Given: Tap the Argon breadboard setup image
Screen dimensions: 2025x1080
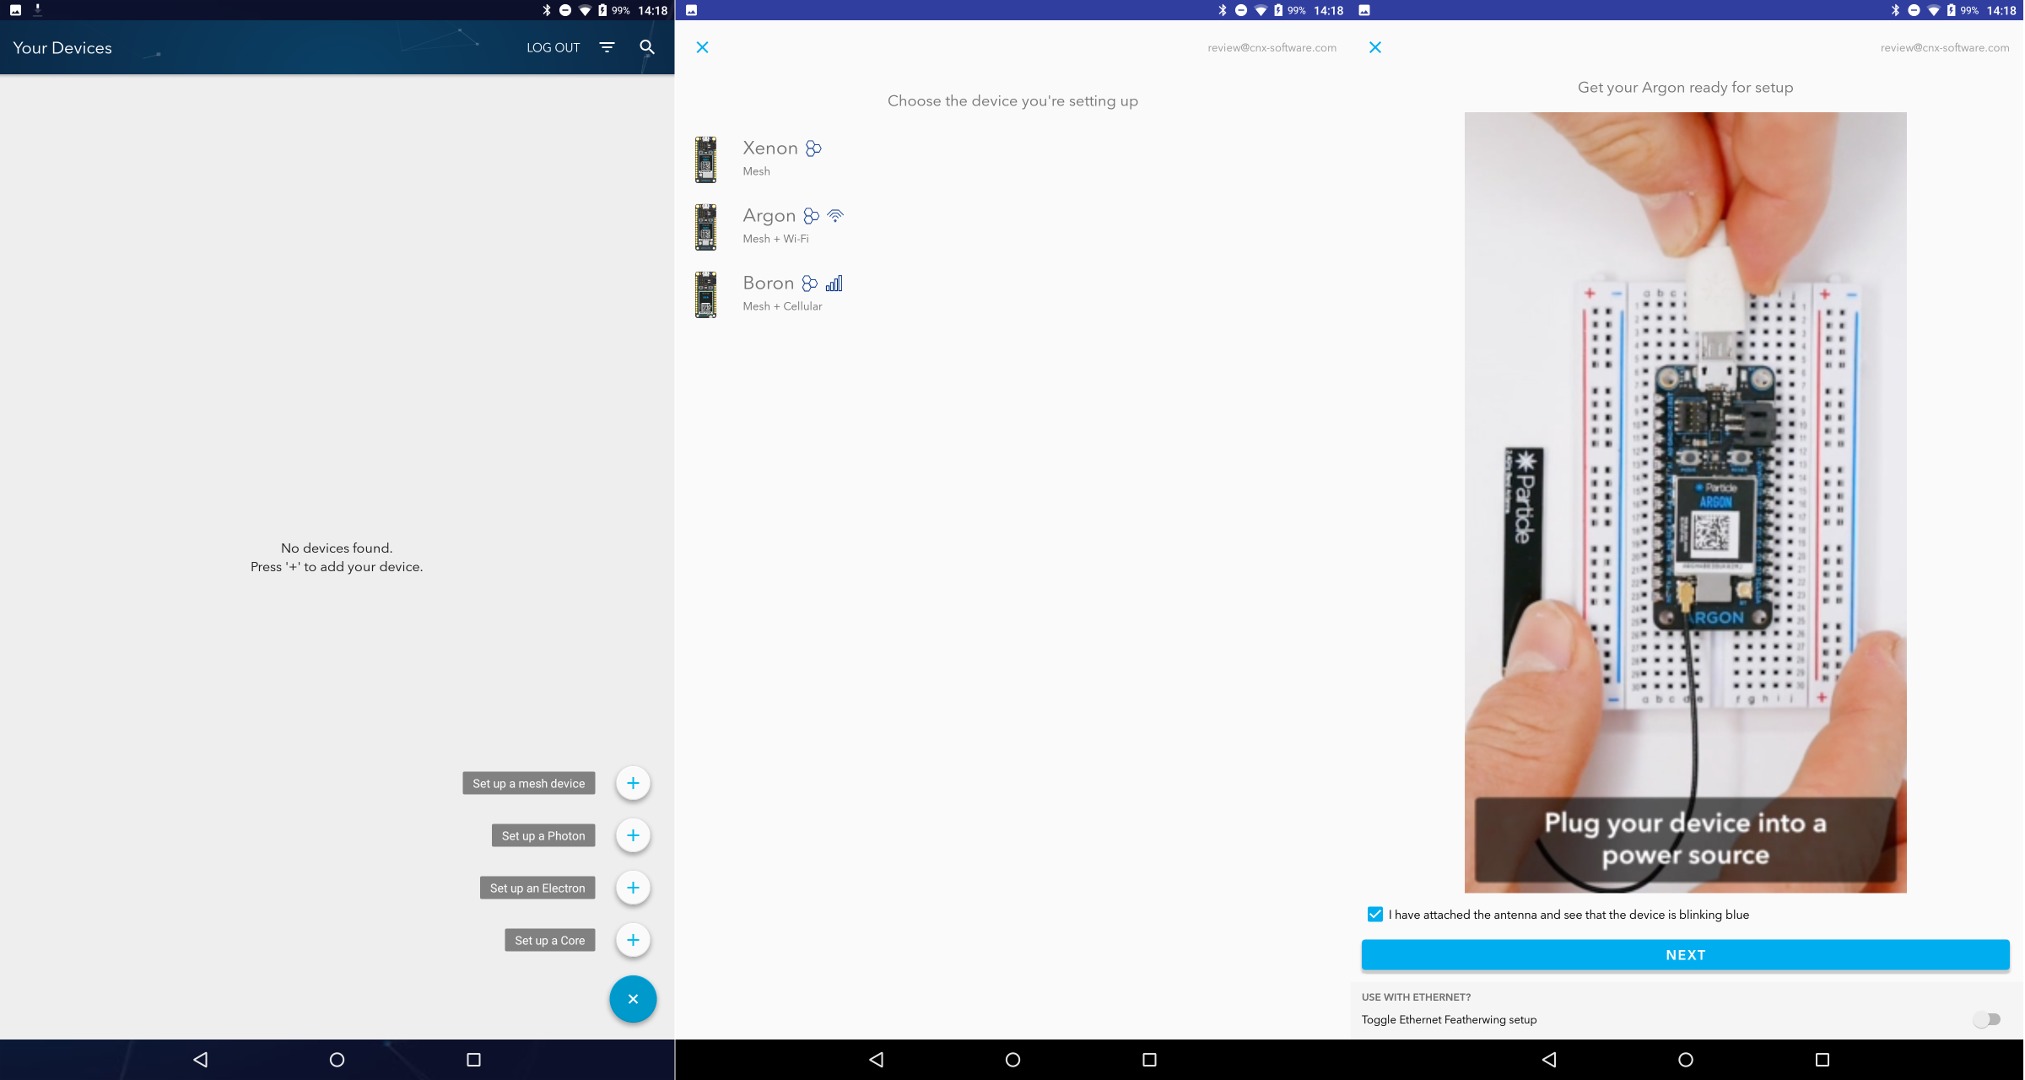Looking at the screenshot, I should click(1685, 502).
